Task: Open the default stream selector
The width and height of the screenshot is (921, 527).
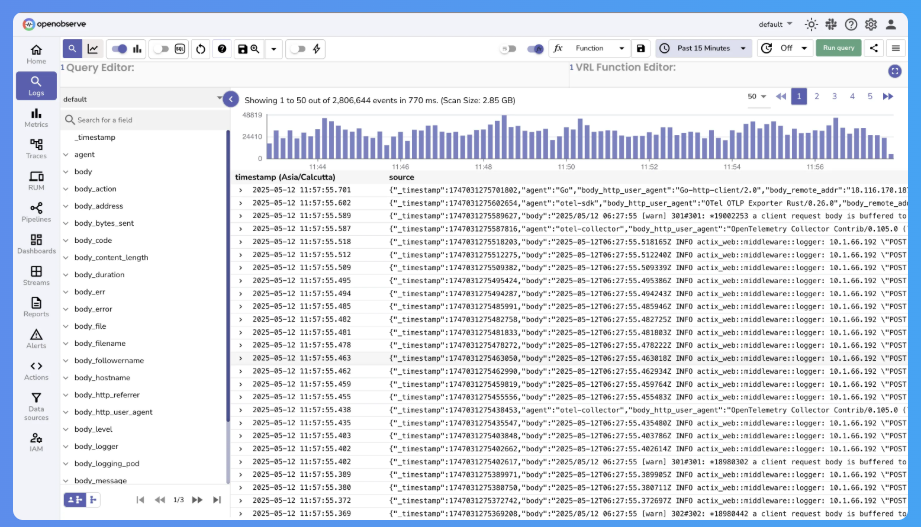Action: click(x=143, y=99)
